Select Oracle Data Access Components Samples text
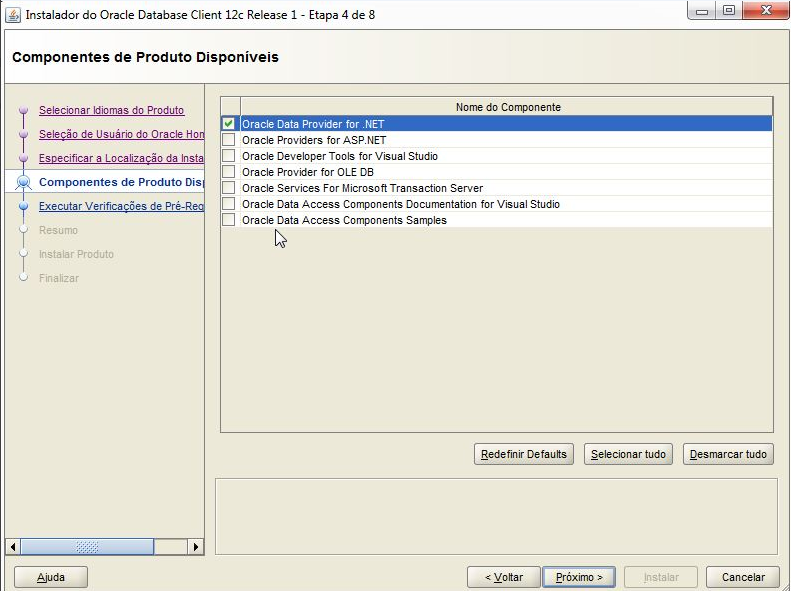Image resolution: width=791 pixels, height=591 pixels. point(344,220)
